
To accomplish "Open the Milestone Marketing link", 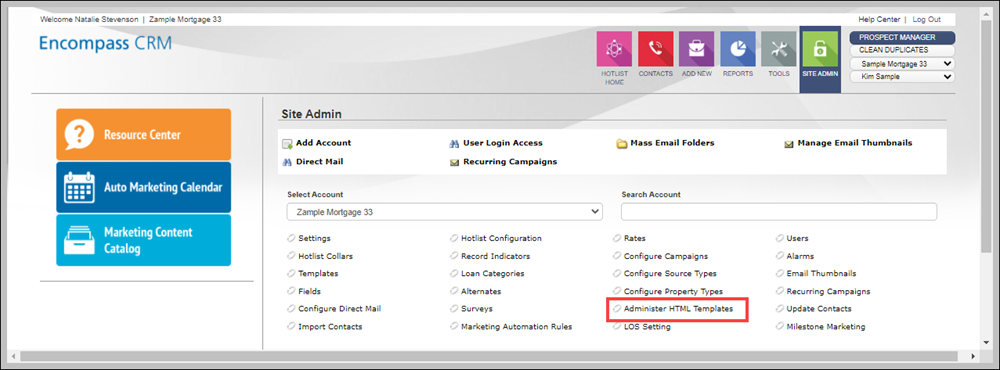I will pyautogui.click(x=826, y=327).
